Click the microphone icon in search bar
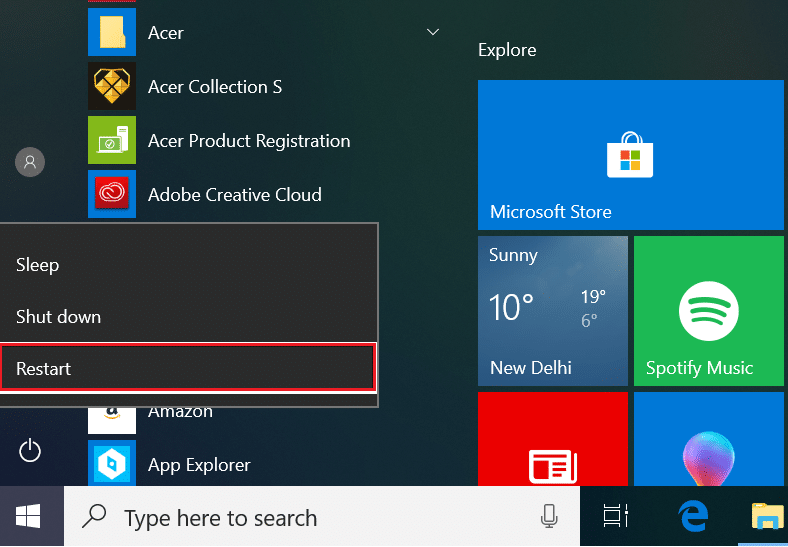The width and height of the screenshot is (788, 547). [x=548, y=517]
